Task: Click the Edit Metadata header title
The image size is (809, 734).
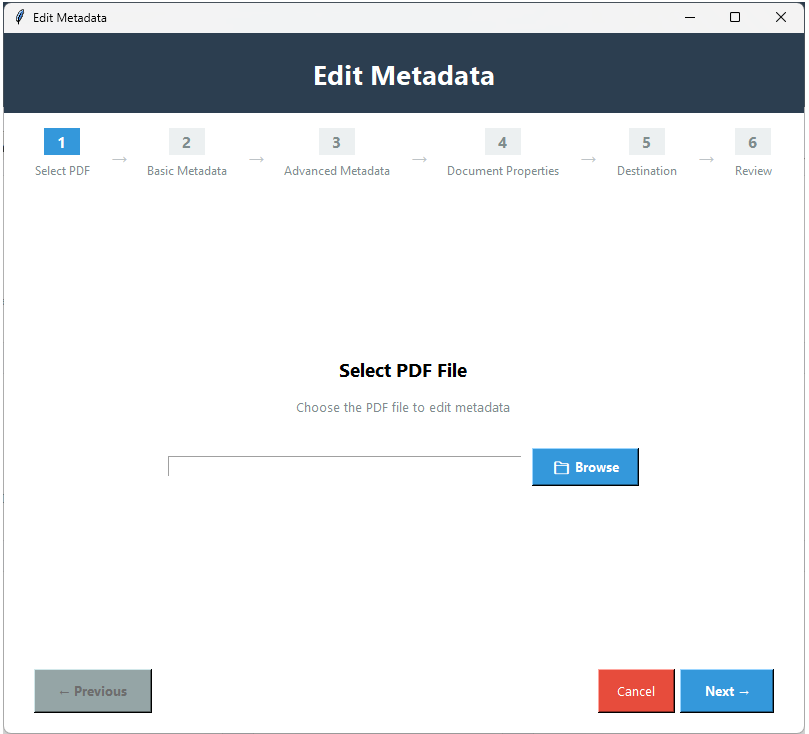Action: point(403,75)
